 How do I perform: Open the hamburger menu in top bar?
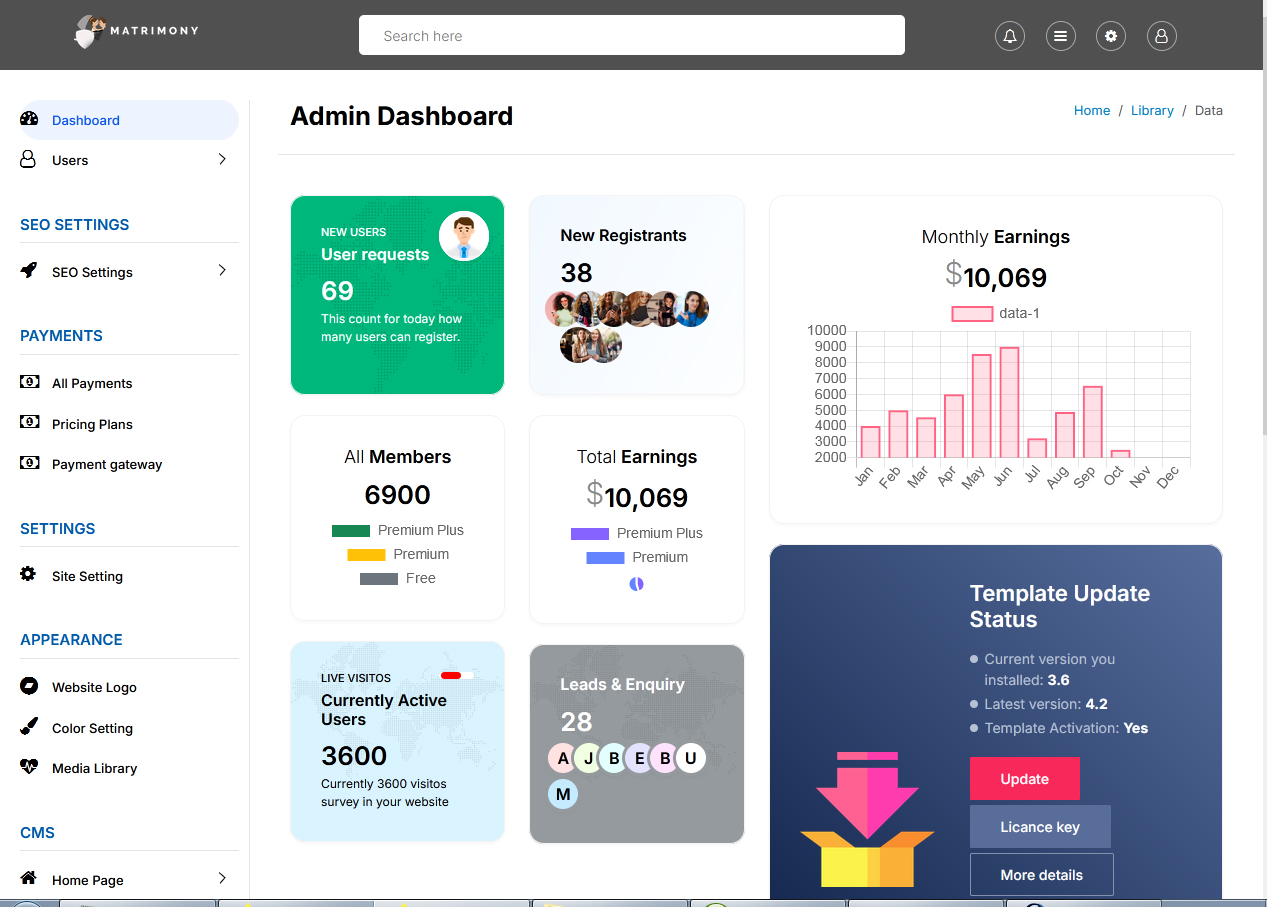click(1060, 35)
